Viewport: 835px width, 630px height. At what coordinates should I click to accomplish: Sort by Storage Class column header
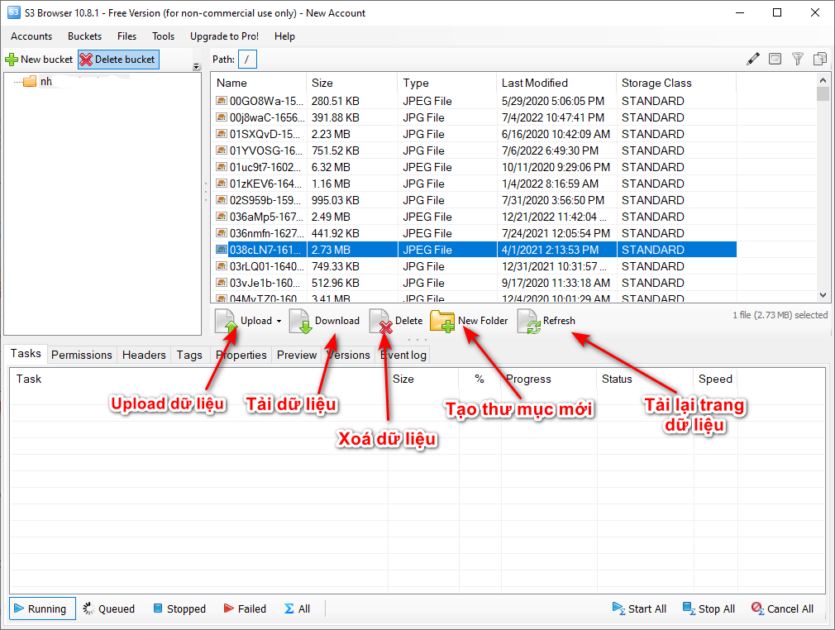point(677,83)
